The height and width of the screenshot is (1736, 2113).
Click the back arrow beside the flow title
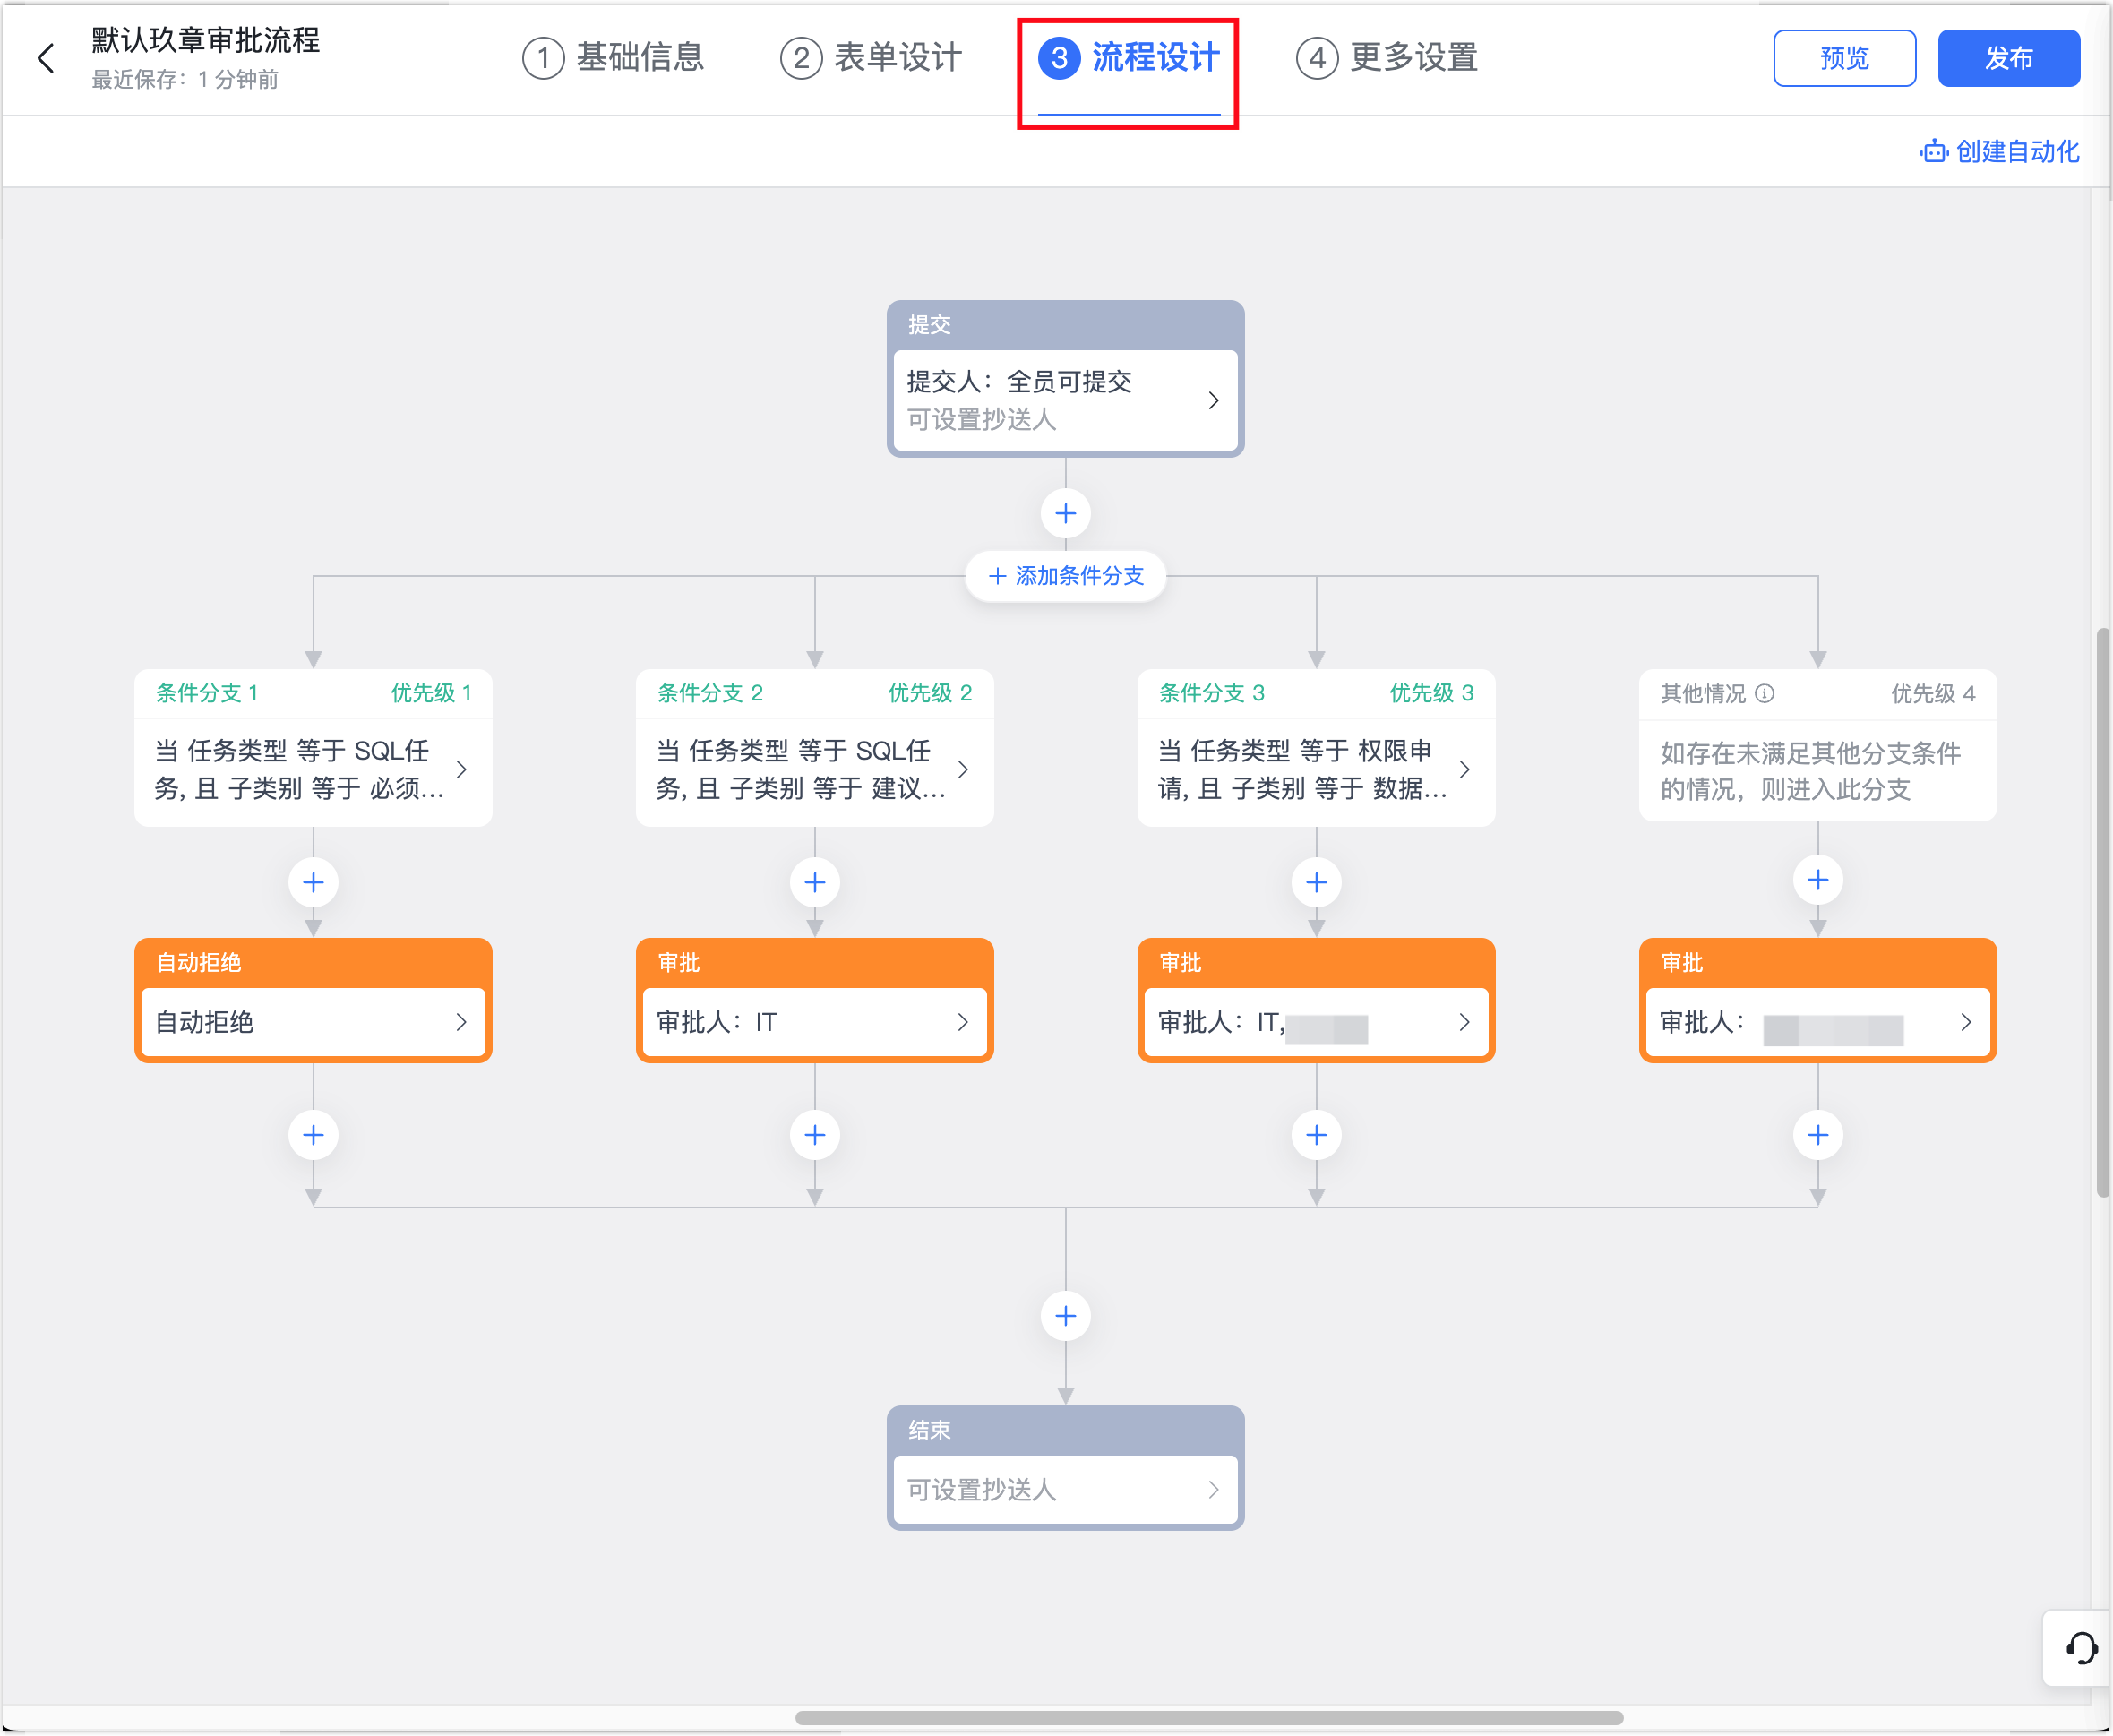coord(46,58)
